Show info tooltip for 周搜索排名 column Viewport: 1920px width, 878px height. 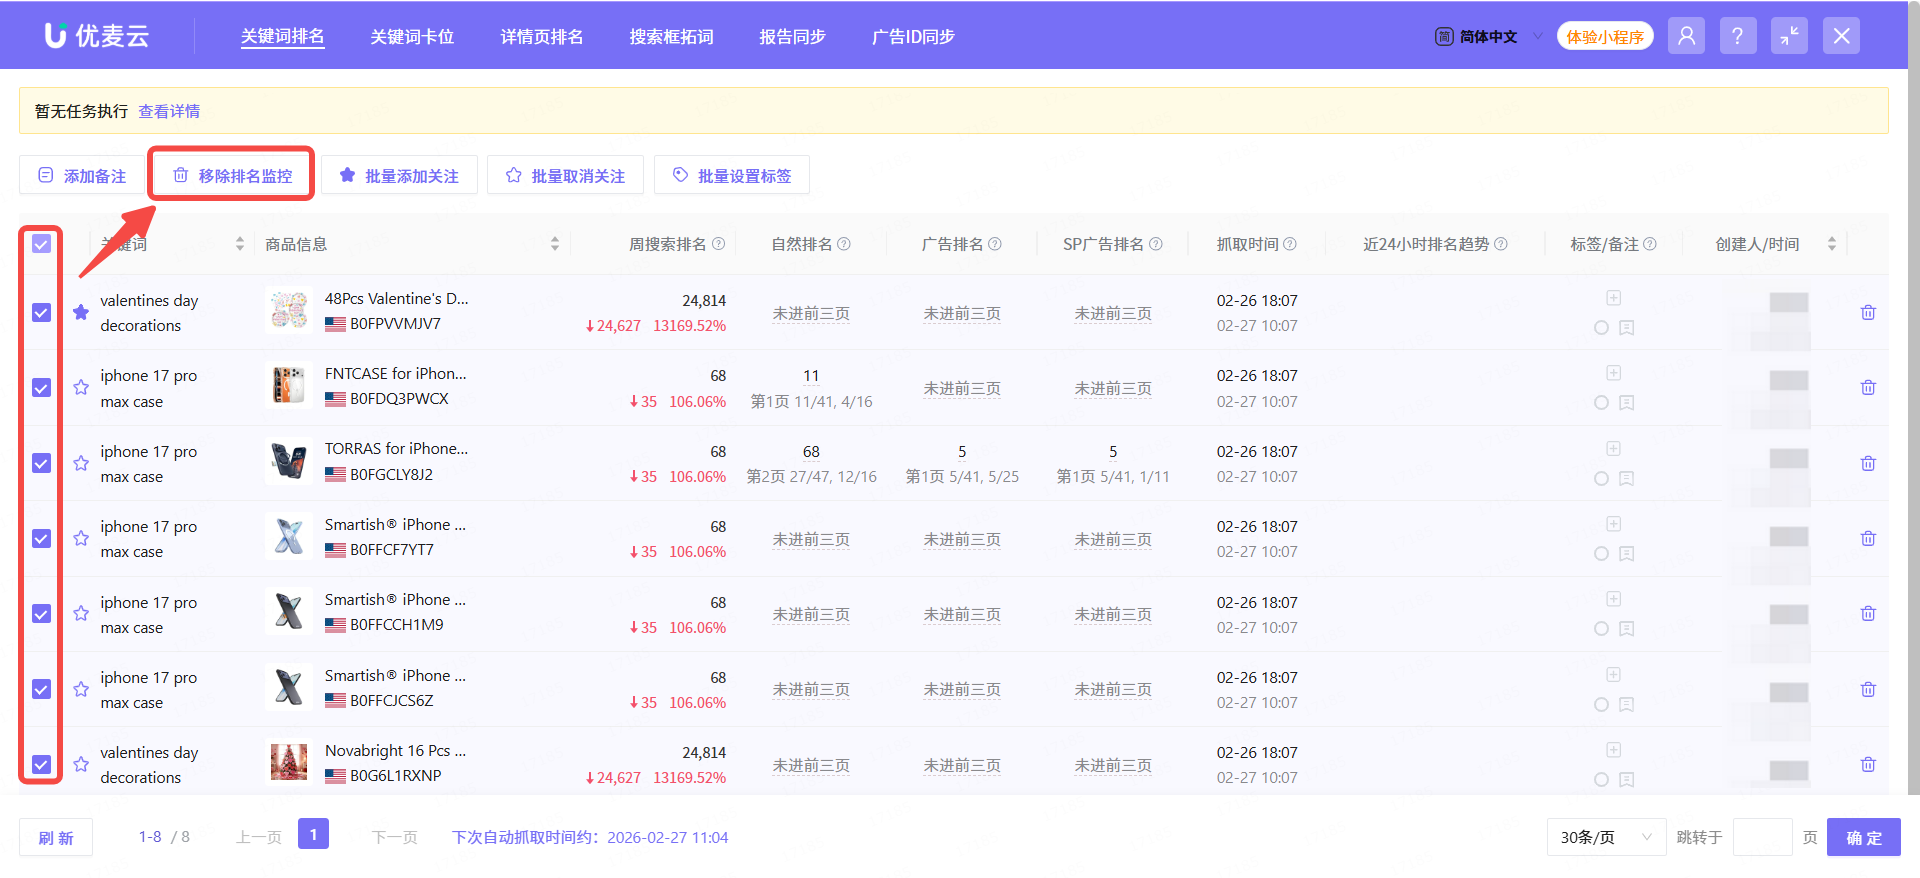[x=718, y=244]
